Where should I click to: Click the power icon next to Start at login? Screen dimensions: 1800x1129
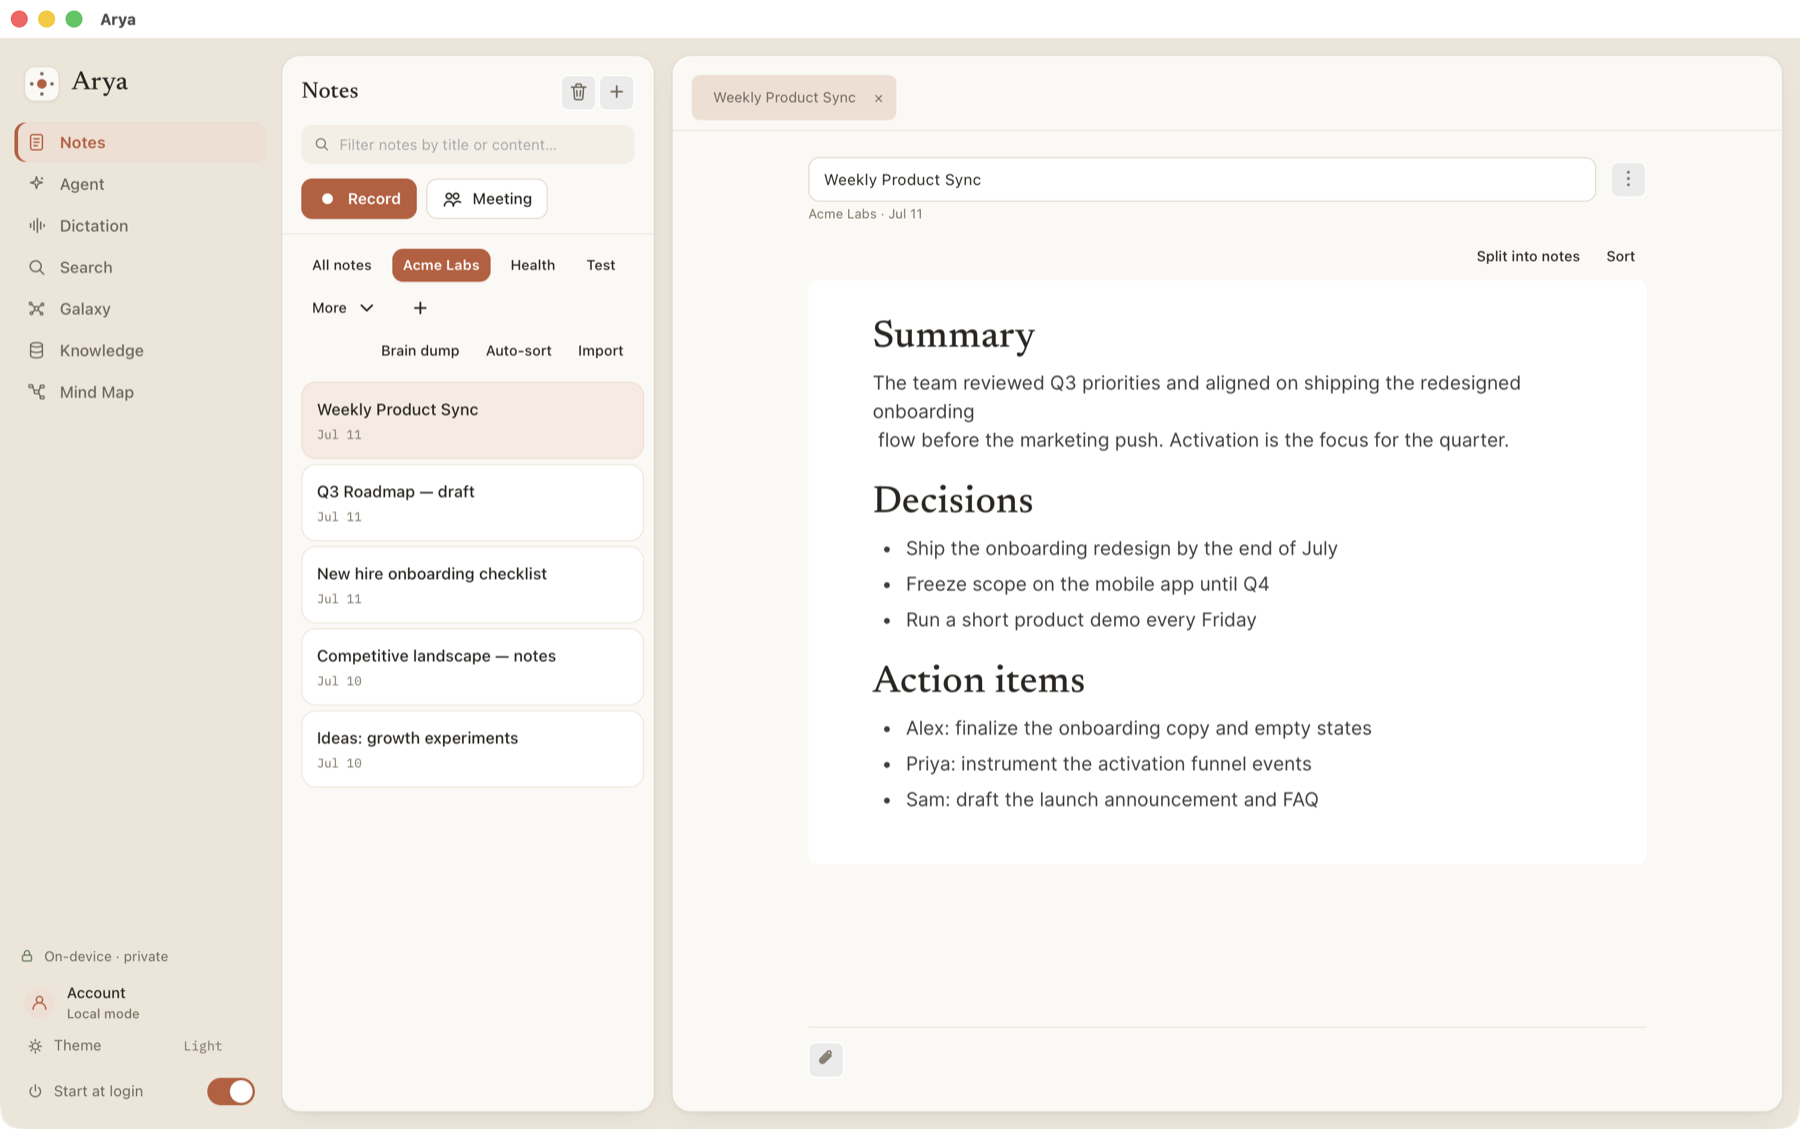click(35, 1091)
